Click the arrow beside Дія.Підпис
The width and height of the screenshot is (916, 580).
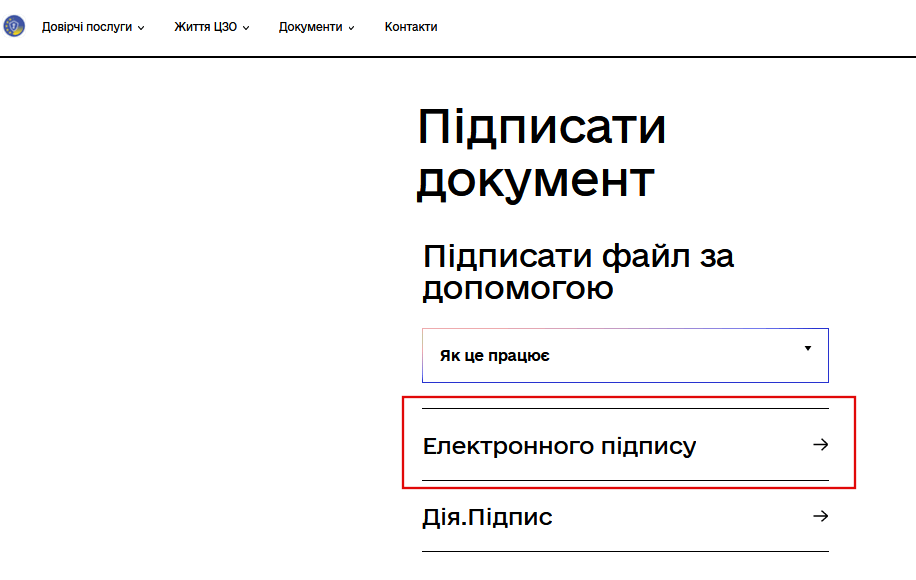tap(821, 516)
